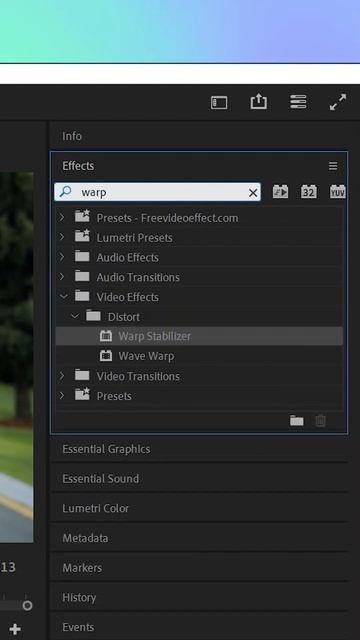
Task: Open the Info panel tab
Action: click(x=72, y=136)
